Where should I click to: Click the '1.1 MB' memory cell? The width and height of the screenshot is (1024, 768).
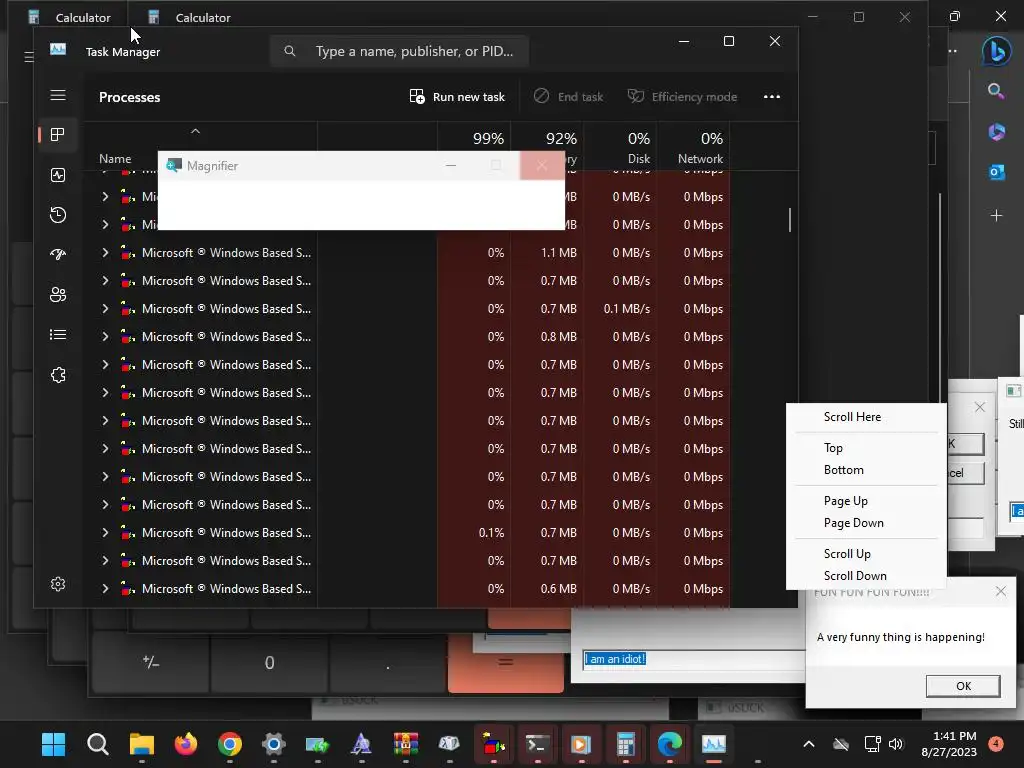[x=558, y=253]
